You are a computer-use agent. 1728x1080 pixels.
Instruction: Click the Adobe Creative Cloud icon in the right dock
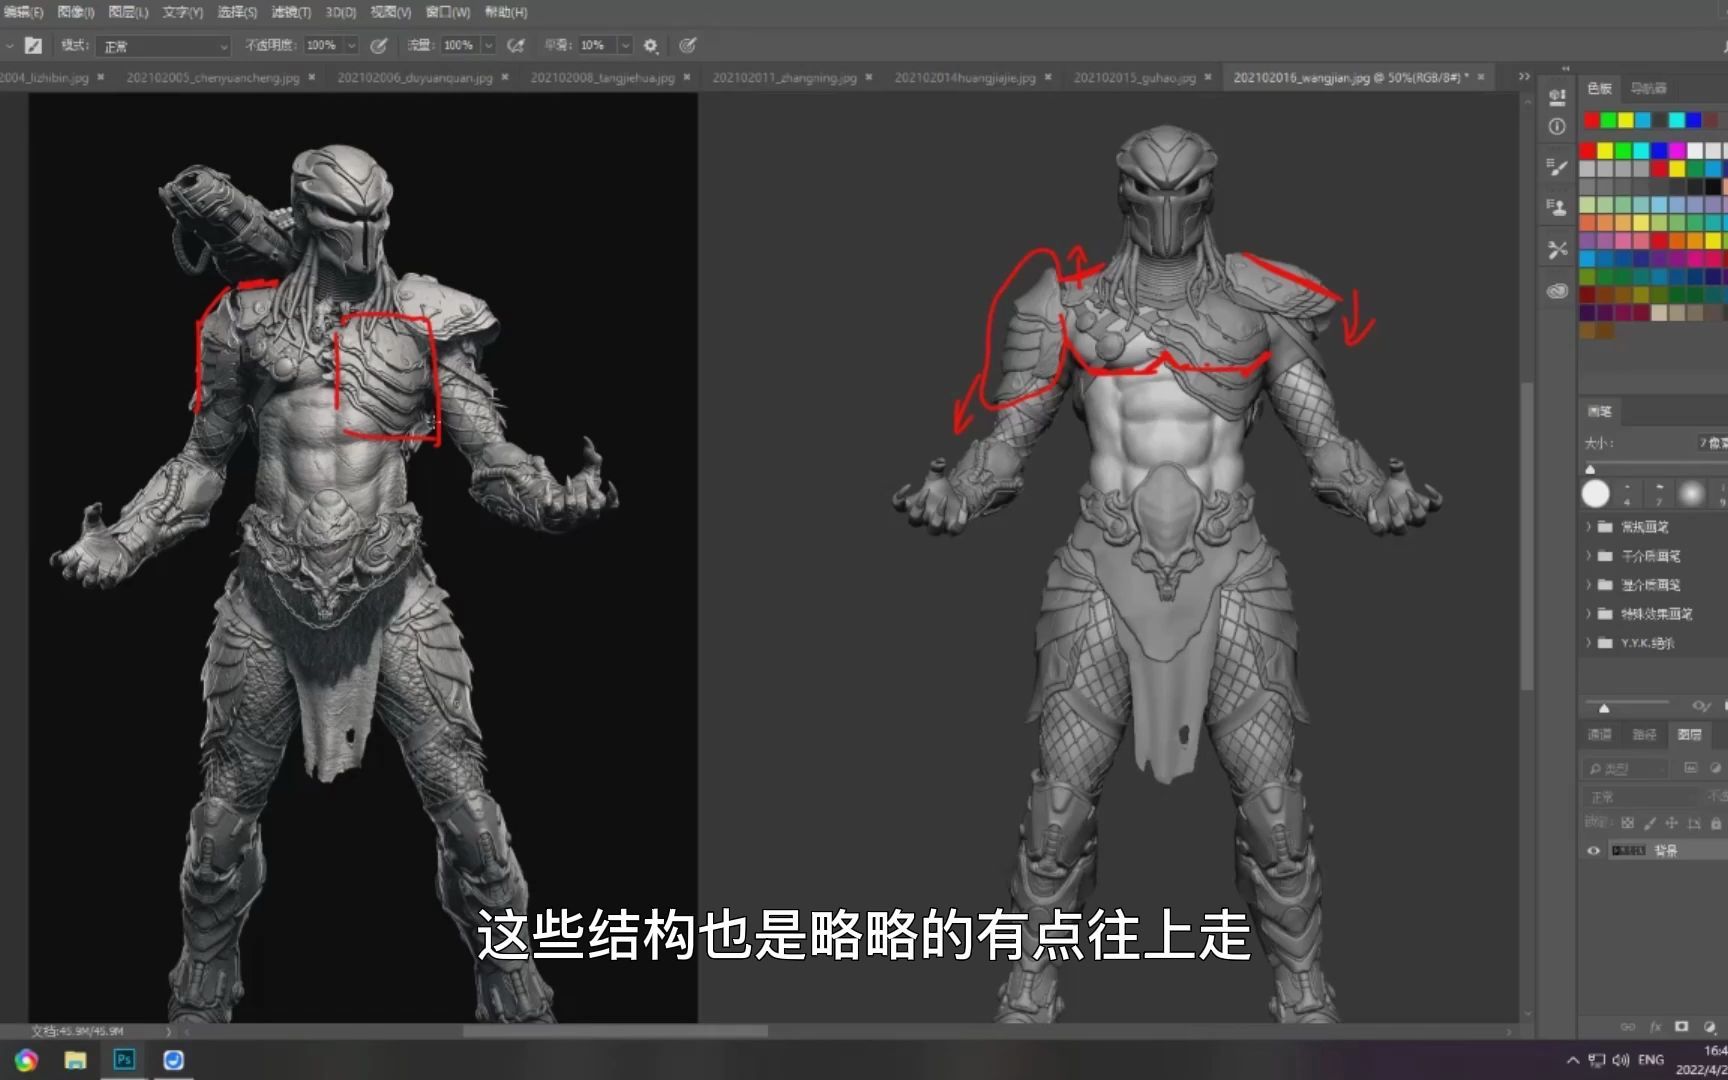click(x=1557, y=292)
